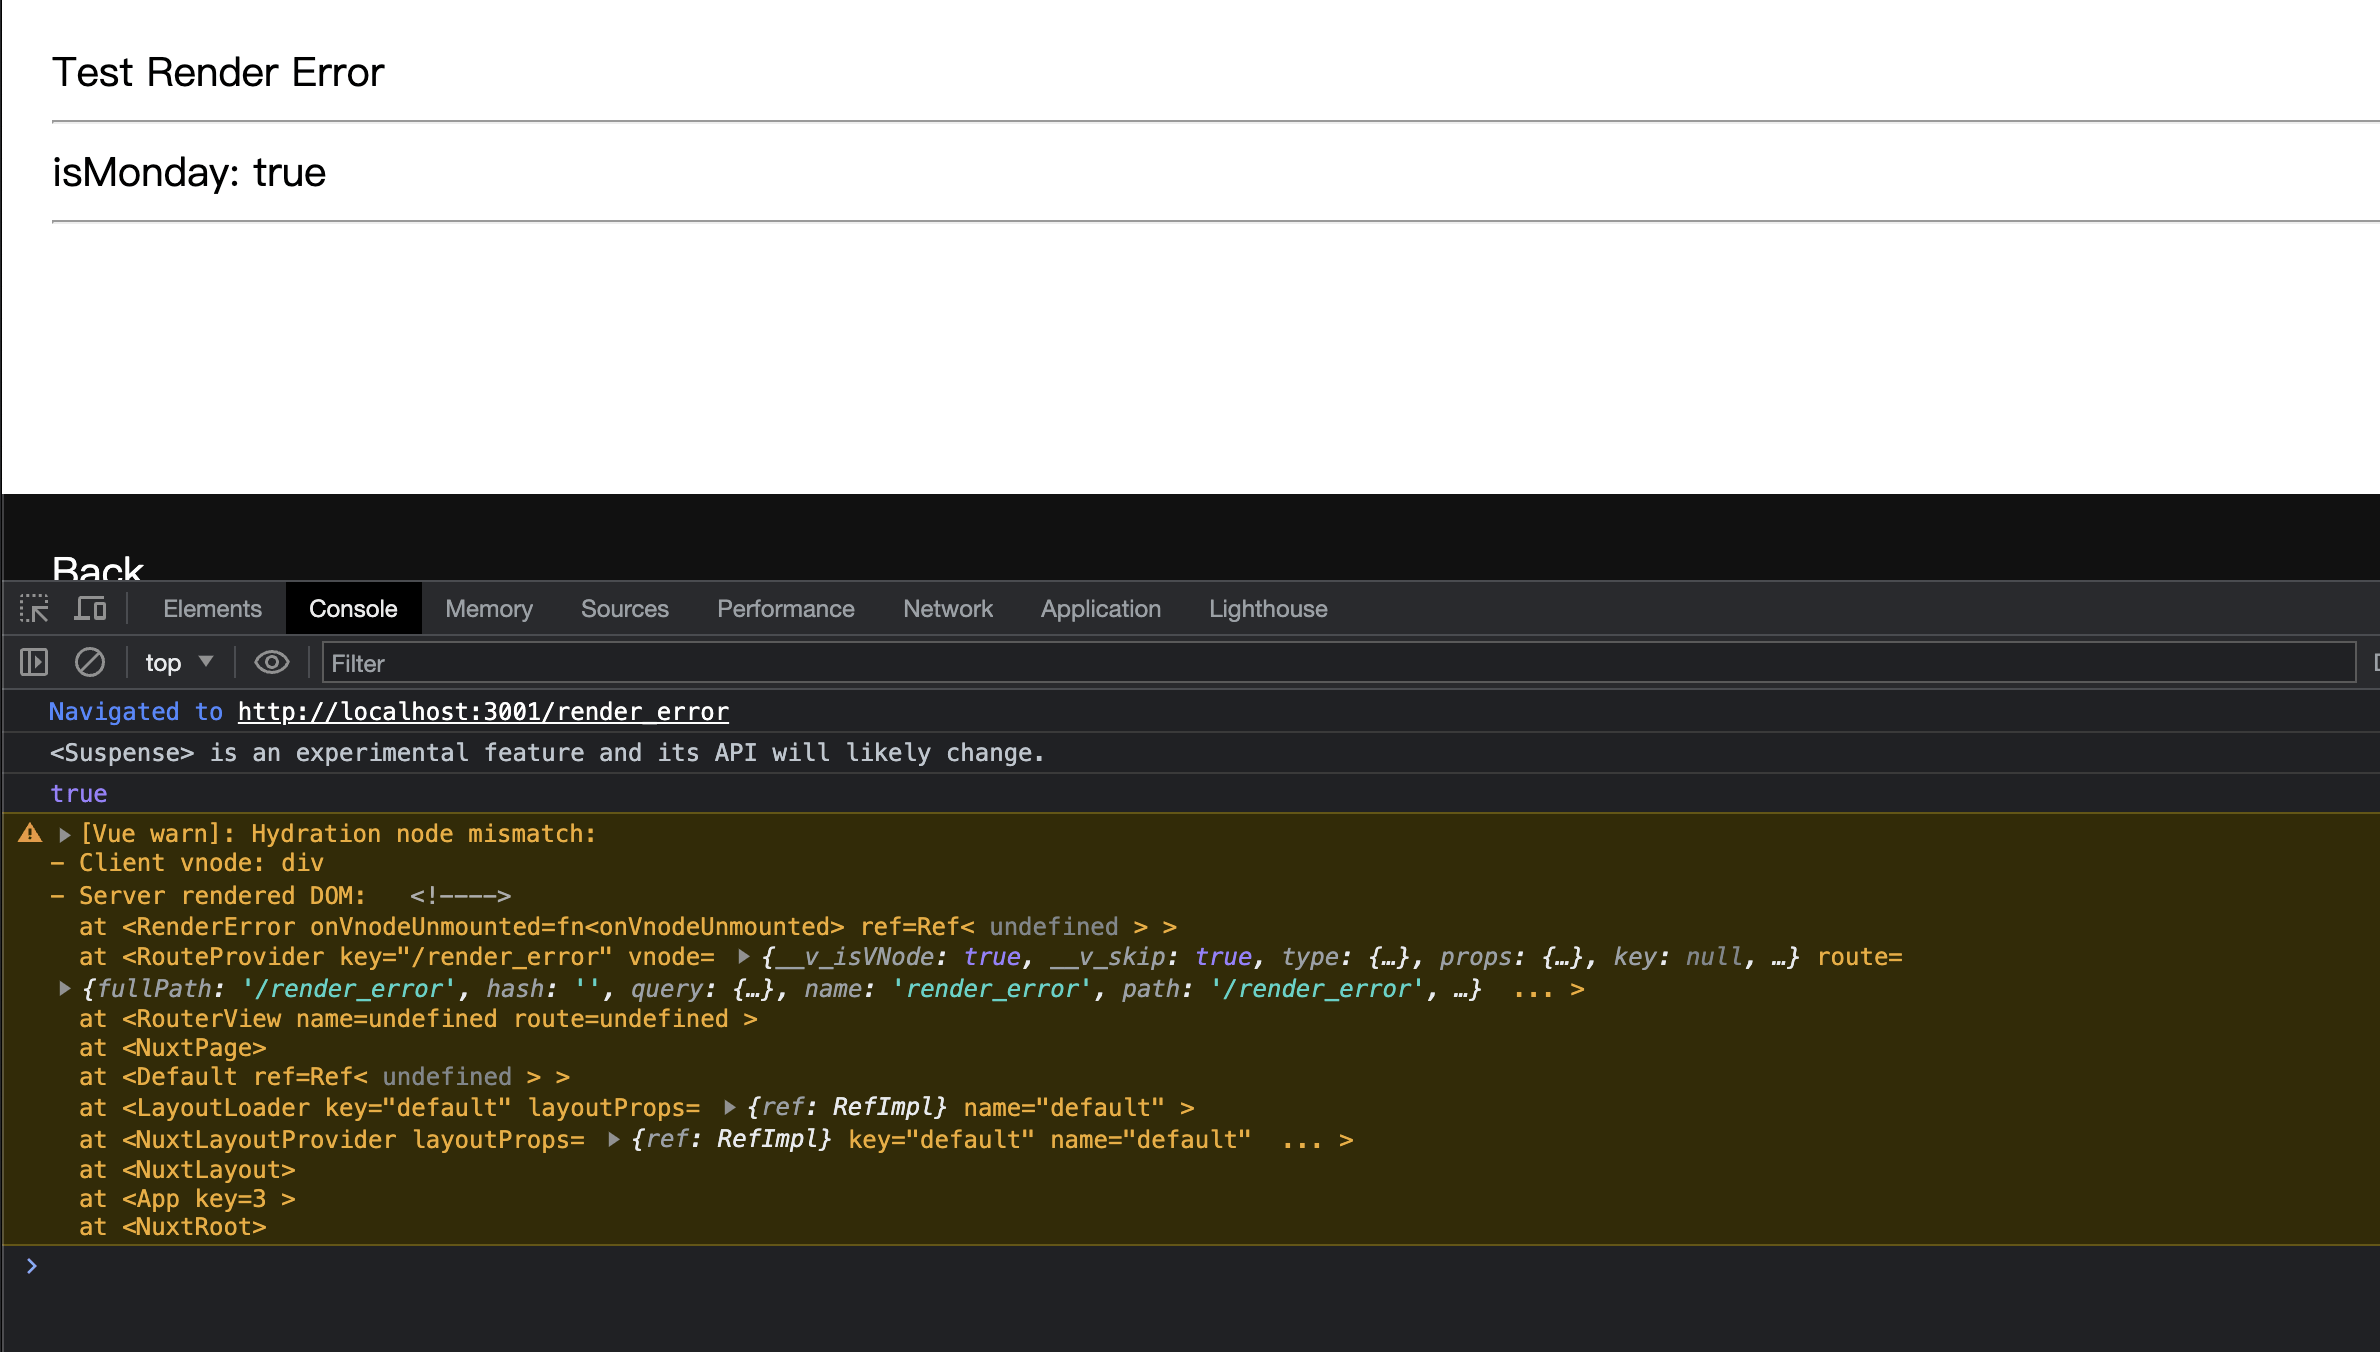This screenshot has width=2380, height=1352.
Task: Activate the inspect element picker icon
Action: tap(34, 608)
